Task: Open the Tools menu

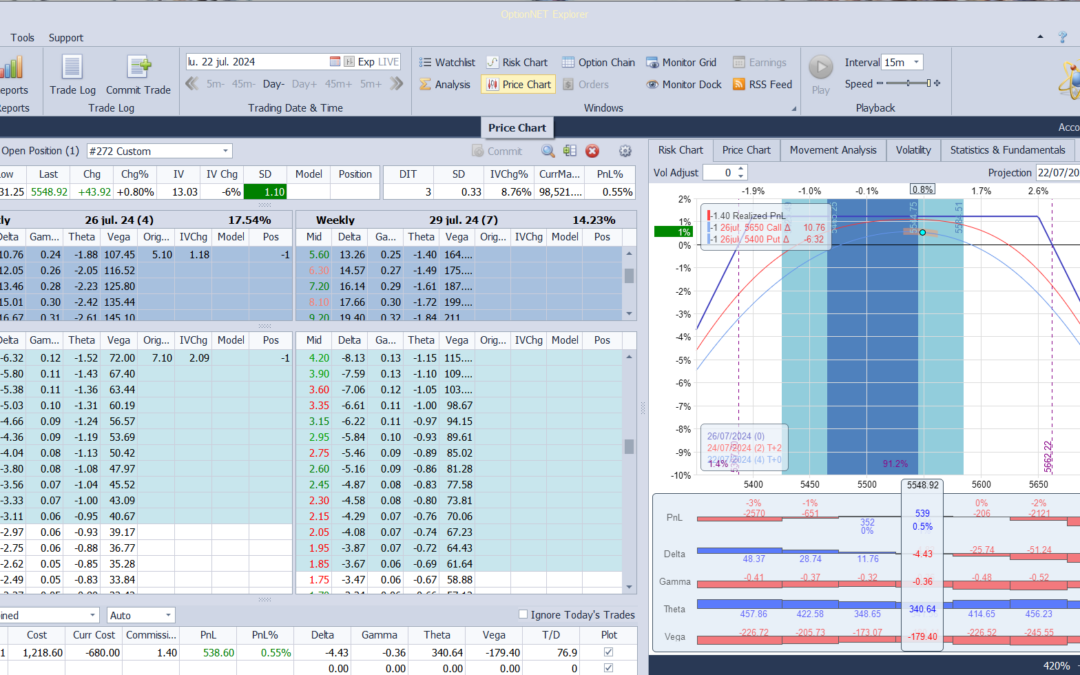Action: pyautogui.click(x=22, y=37)
